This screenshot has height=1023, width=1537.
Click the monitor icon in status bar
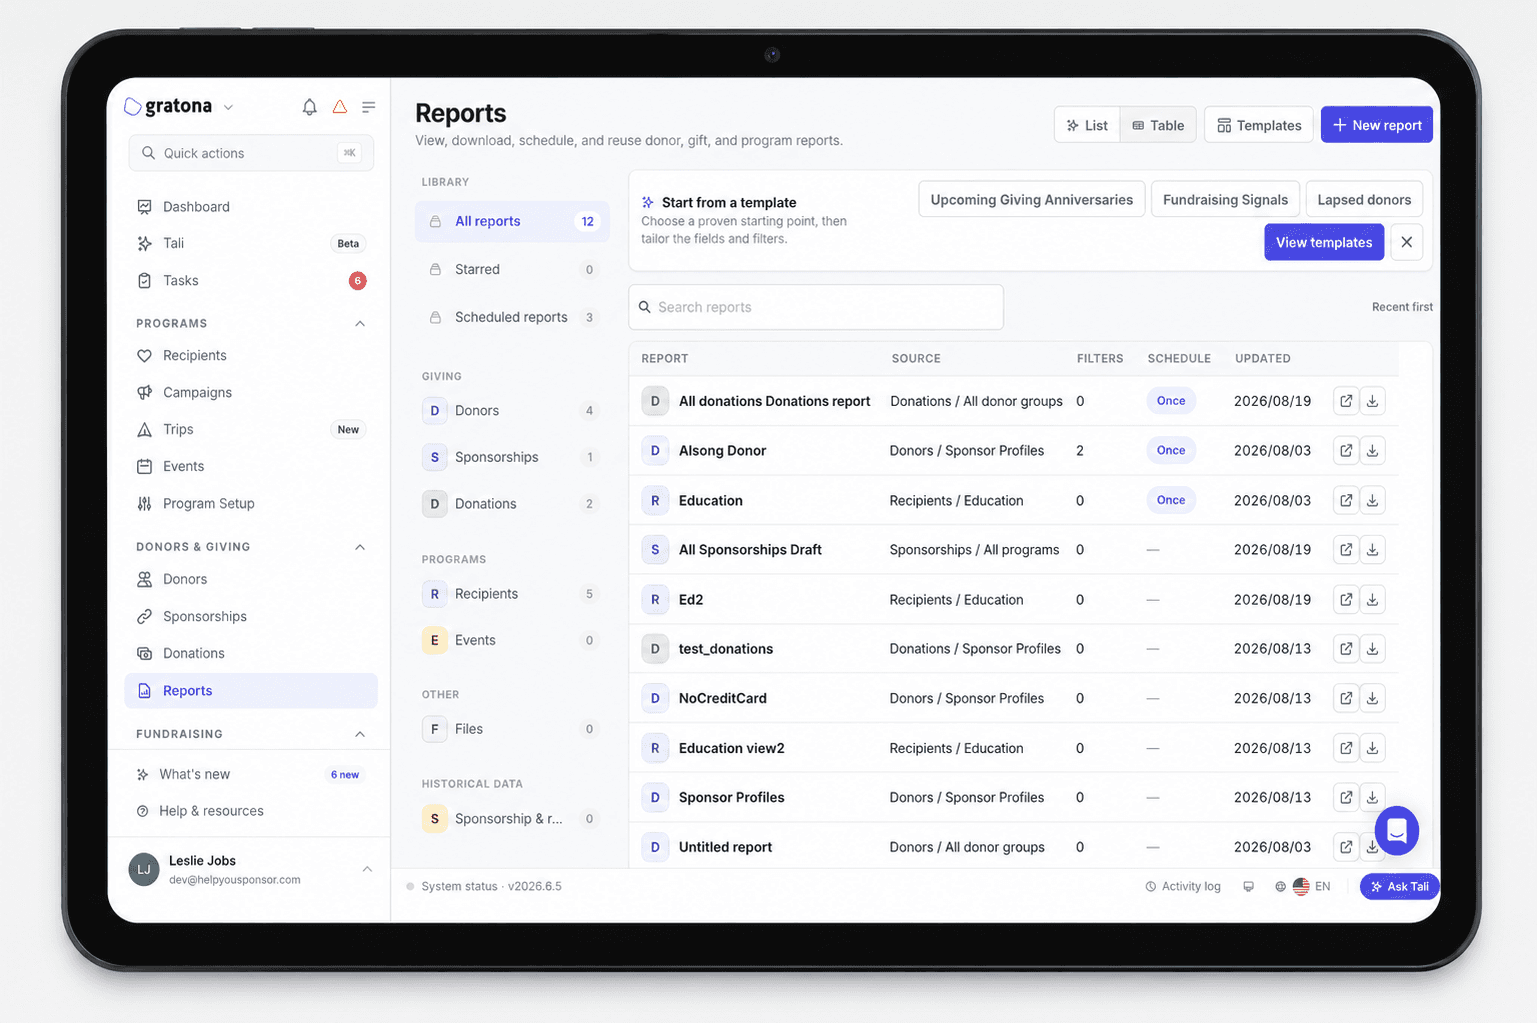tap(1248, 887)
